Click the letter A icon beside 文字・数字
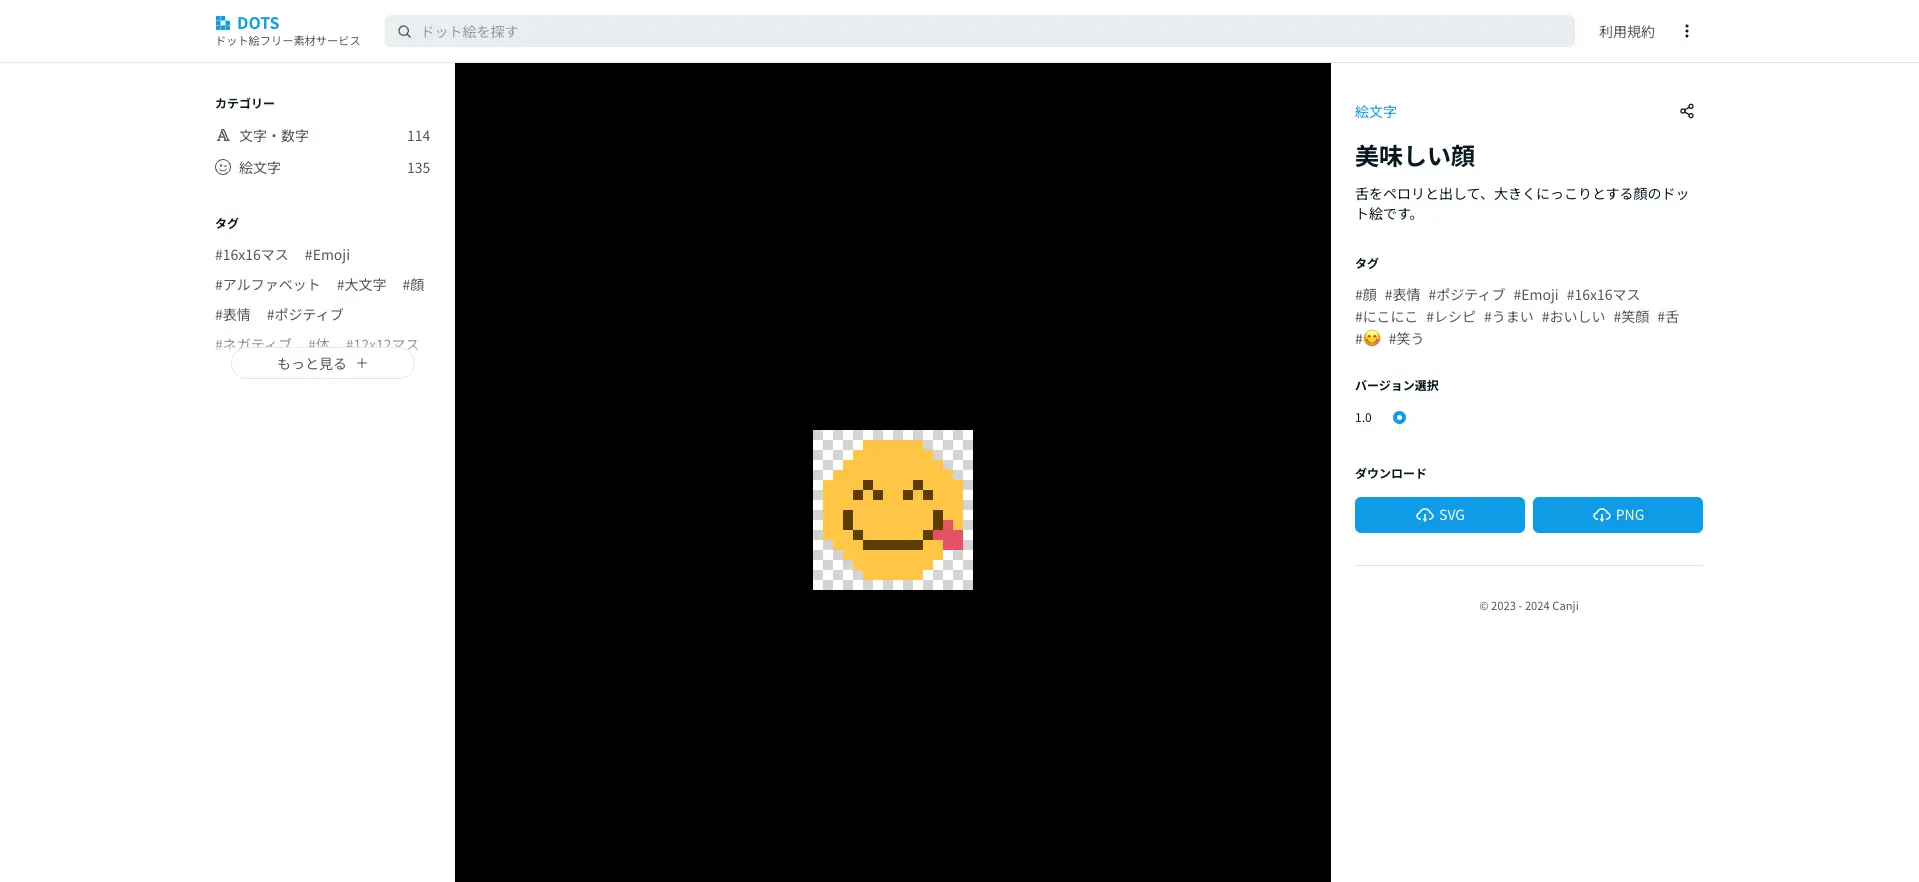Viewport: 1919px width, 882px height. pyautogui.click(x=223, y=135)
